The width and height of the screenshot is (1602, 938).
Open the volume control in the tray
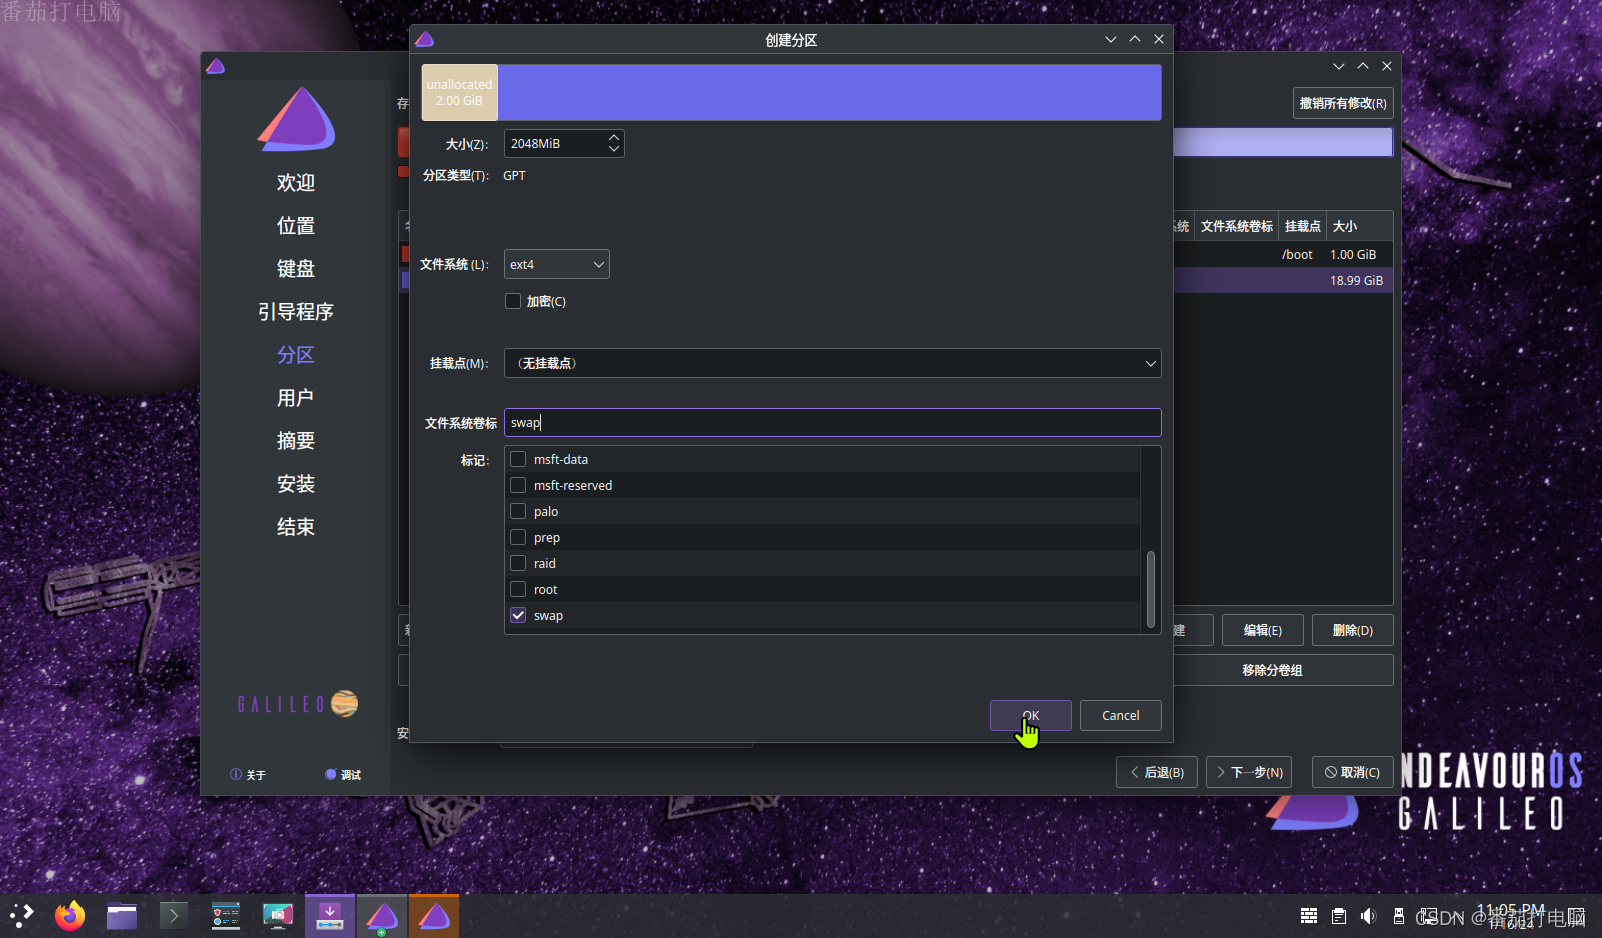pos(1369,916)
